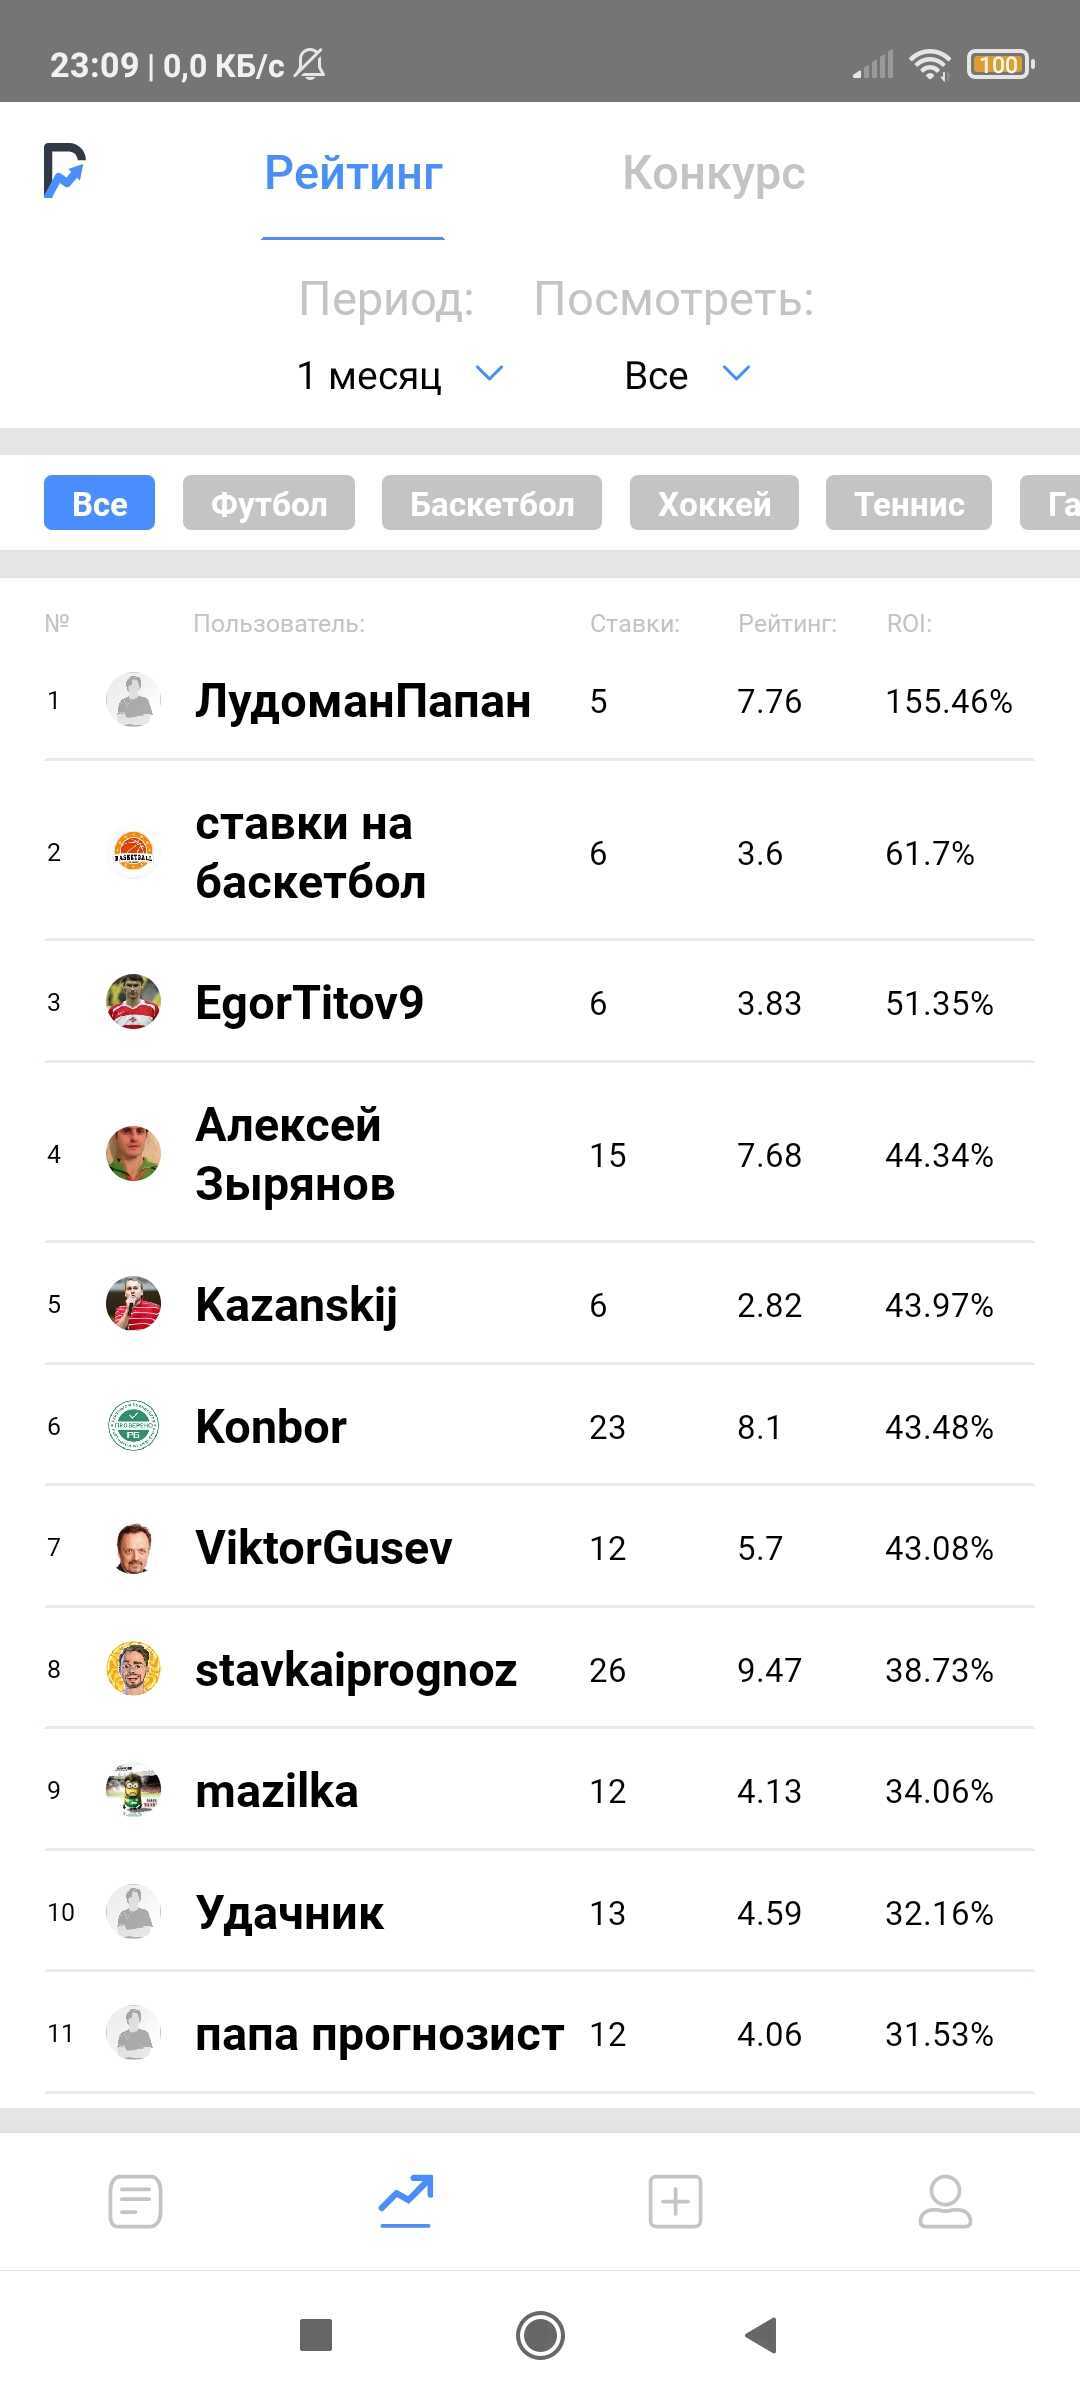Image resolution: width=1080 pixels, height=2400 pixels.
Task: Tap the plus icon to add a prediction
Action: [x=675, y=2200]
